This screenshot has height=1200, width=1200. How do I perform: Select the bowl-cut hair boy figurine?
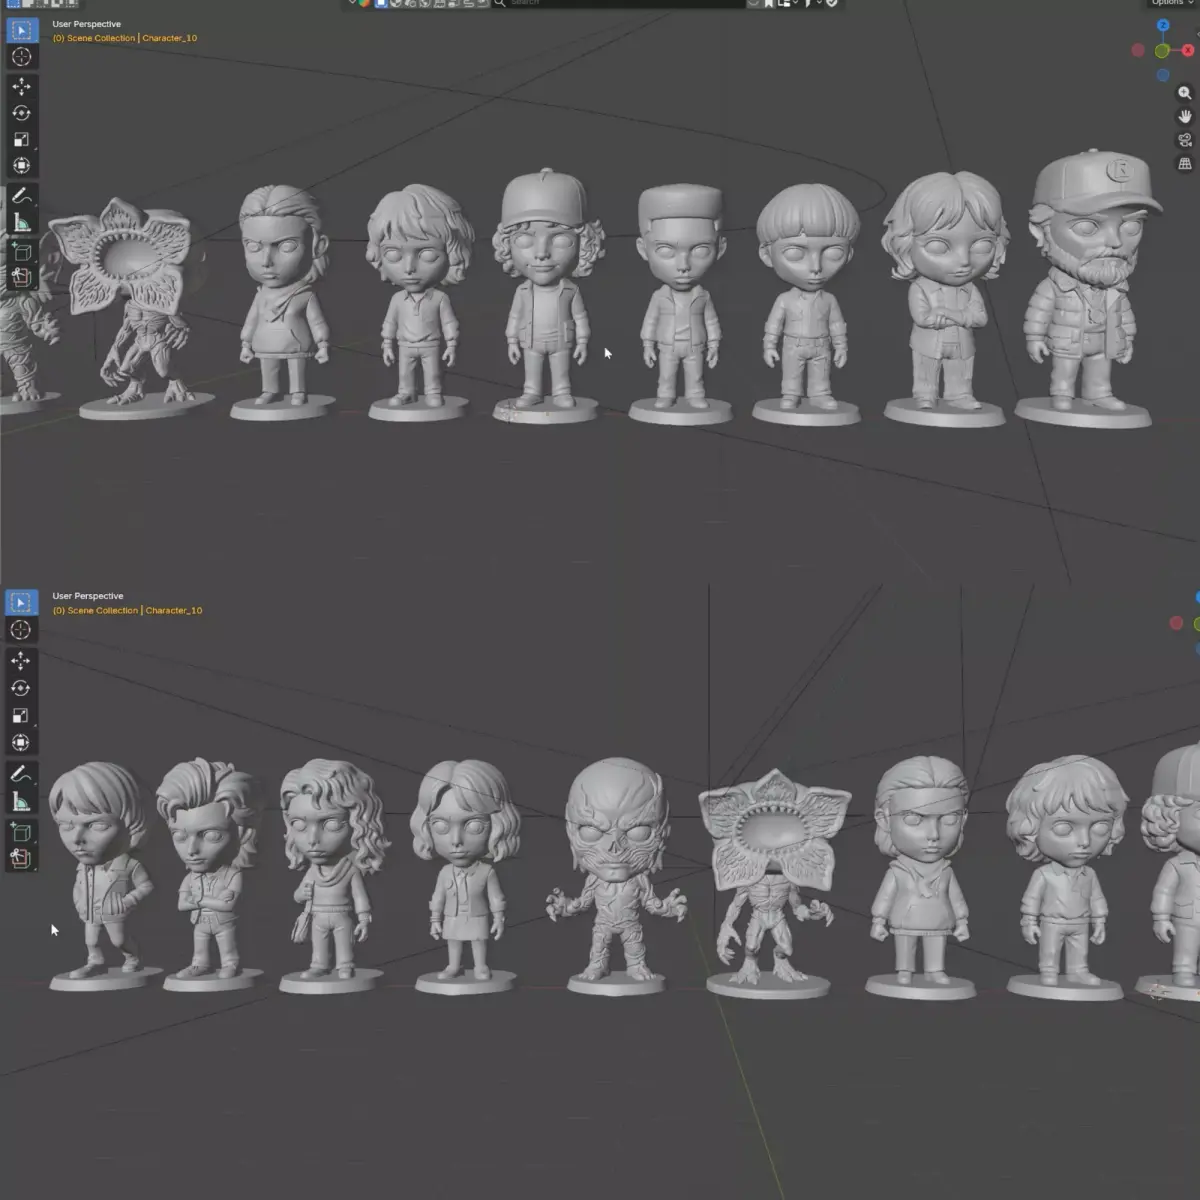click(x=806, y=305)
